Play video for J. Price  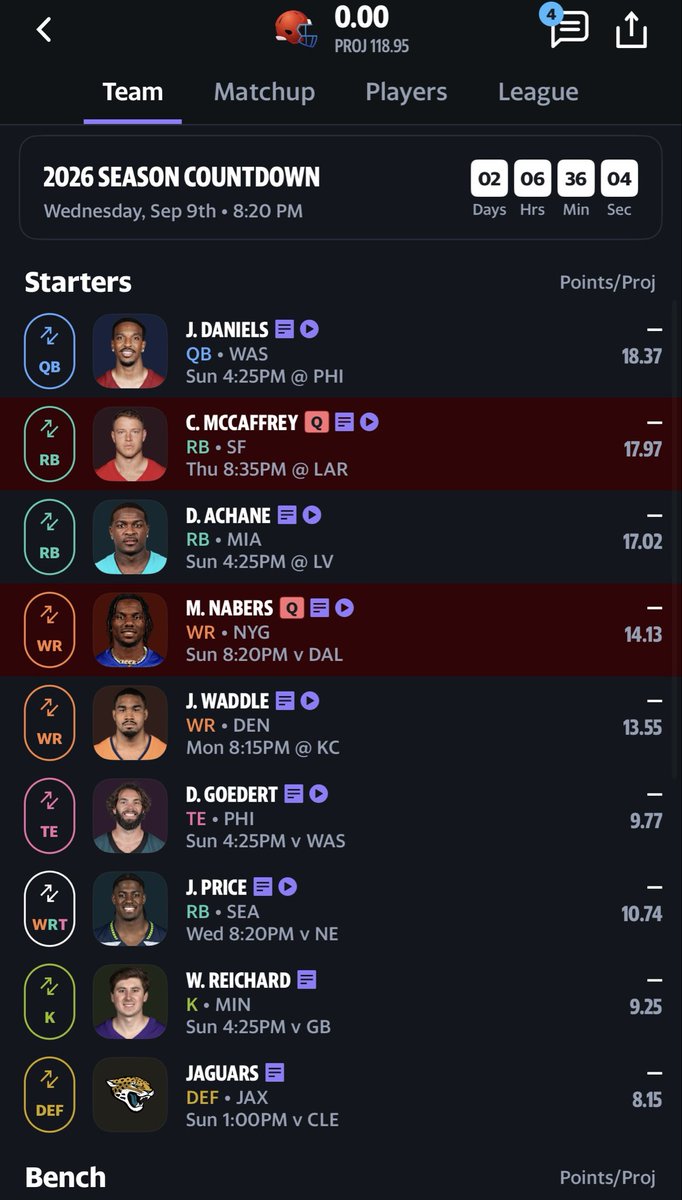(287, 887)
